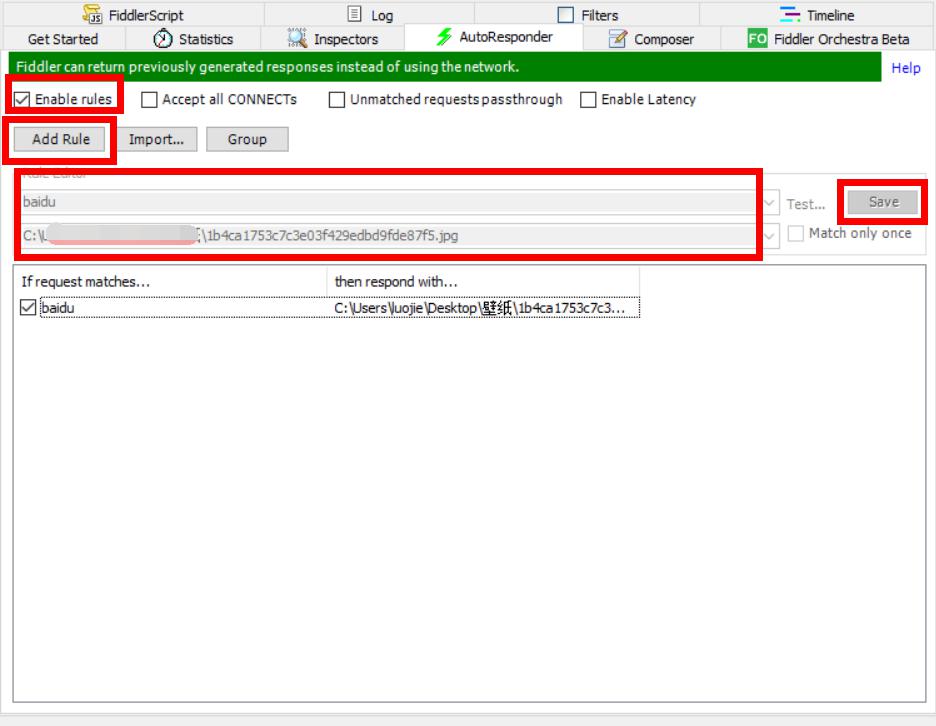Switch to the Get Started tab

click(x=63, y=39)
